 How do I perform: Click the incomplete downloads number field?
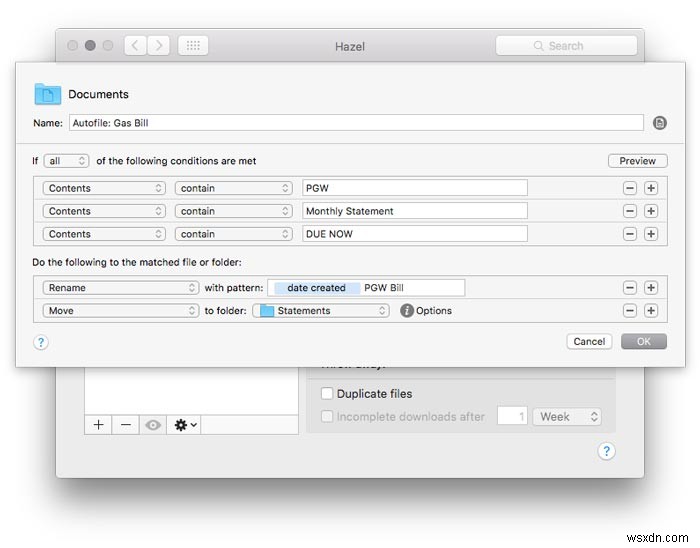click(x=512, y=416)
